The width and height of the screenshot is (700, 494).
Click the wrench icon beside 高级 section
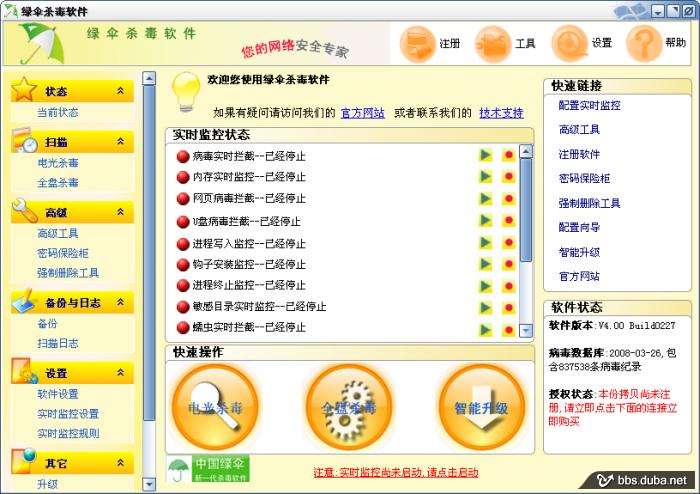tap(25, 210)
